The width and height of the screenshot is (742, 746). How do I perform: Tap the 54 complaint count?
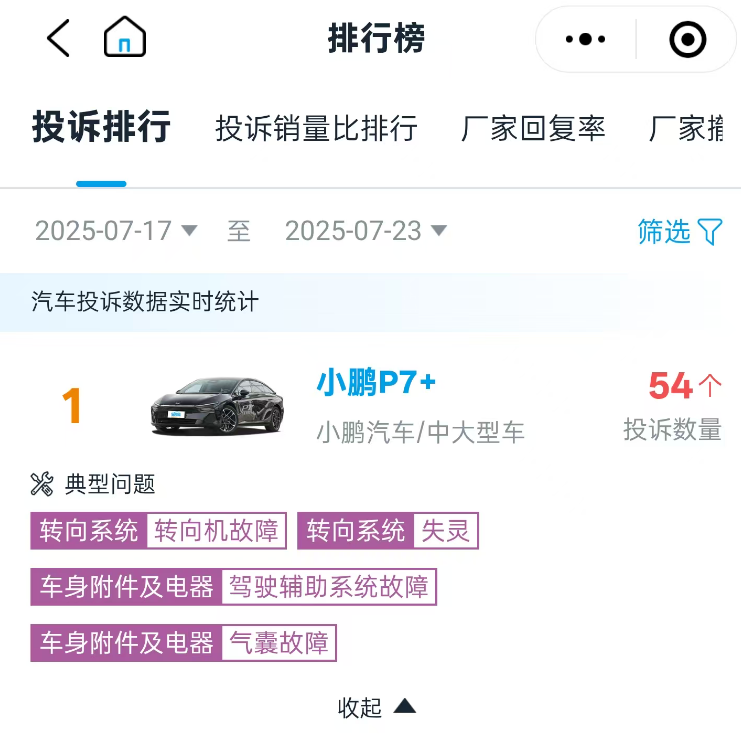point(672,385)
